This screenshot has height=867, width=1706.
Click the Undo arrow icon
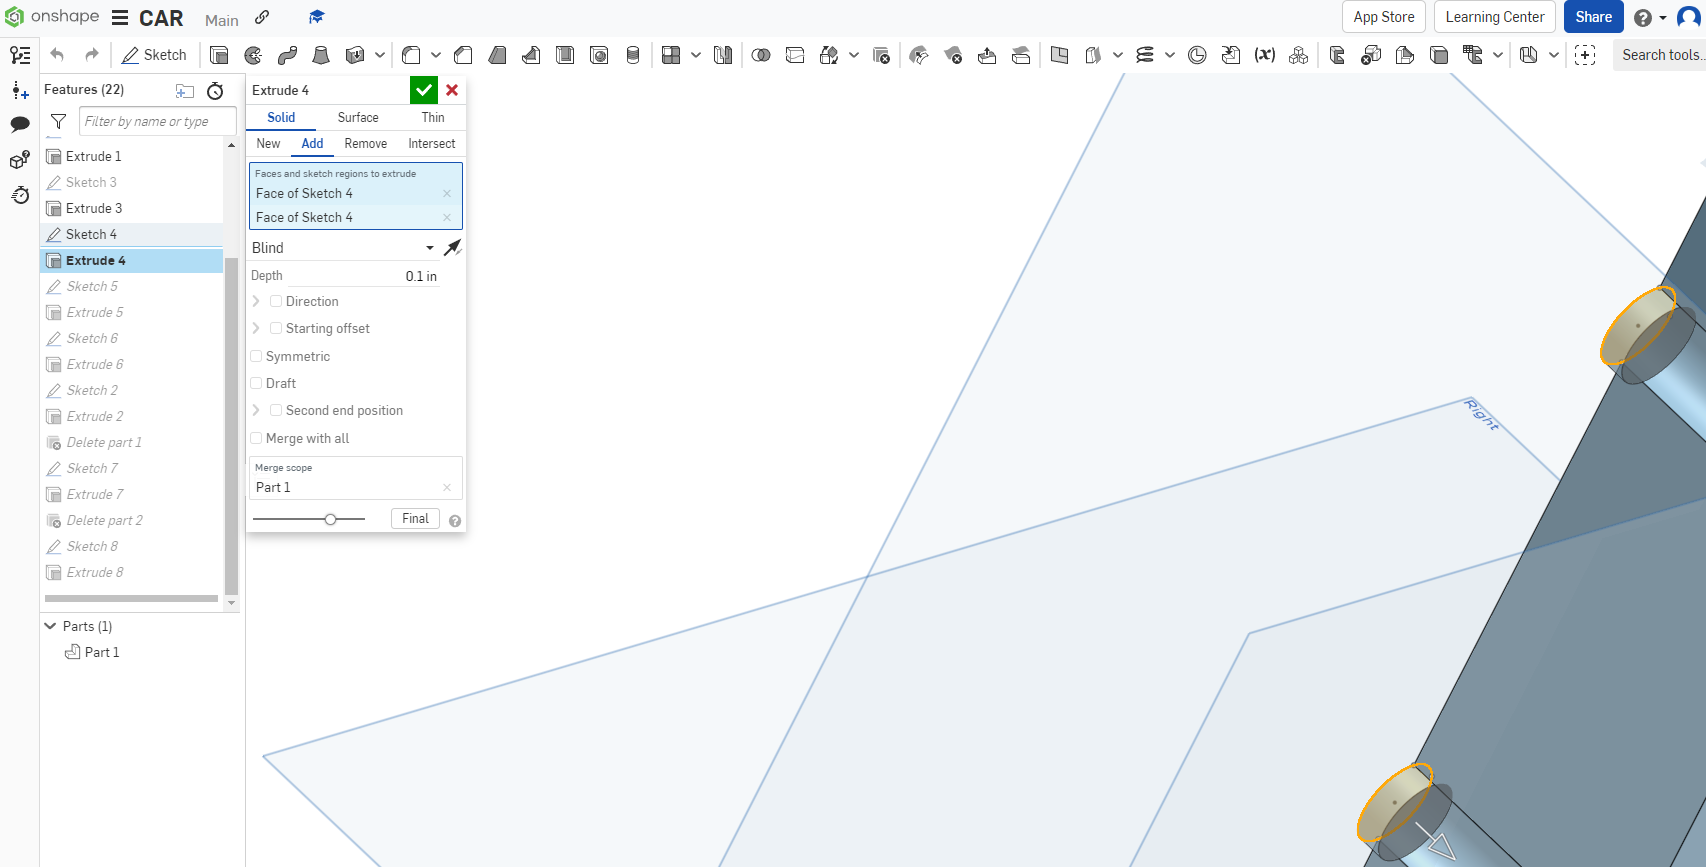point(57,55)
